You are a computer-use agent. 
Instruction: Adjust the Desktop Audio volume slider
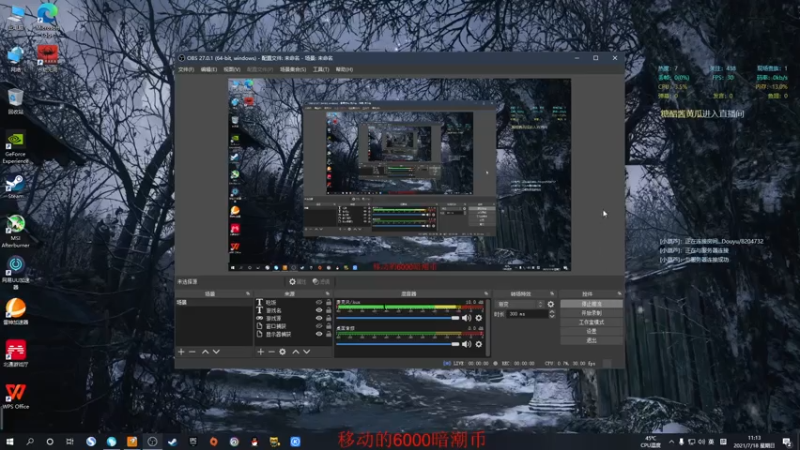[x=397, y=344]
